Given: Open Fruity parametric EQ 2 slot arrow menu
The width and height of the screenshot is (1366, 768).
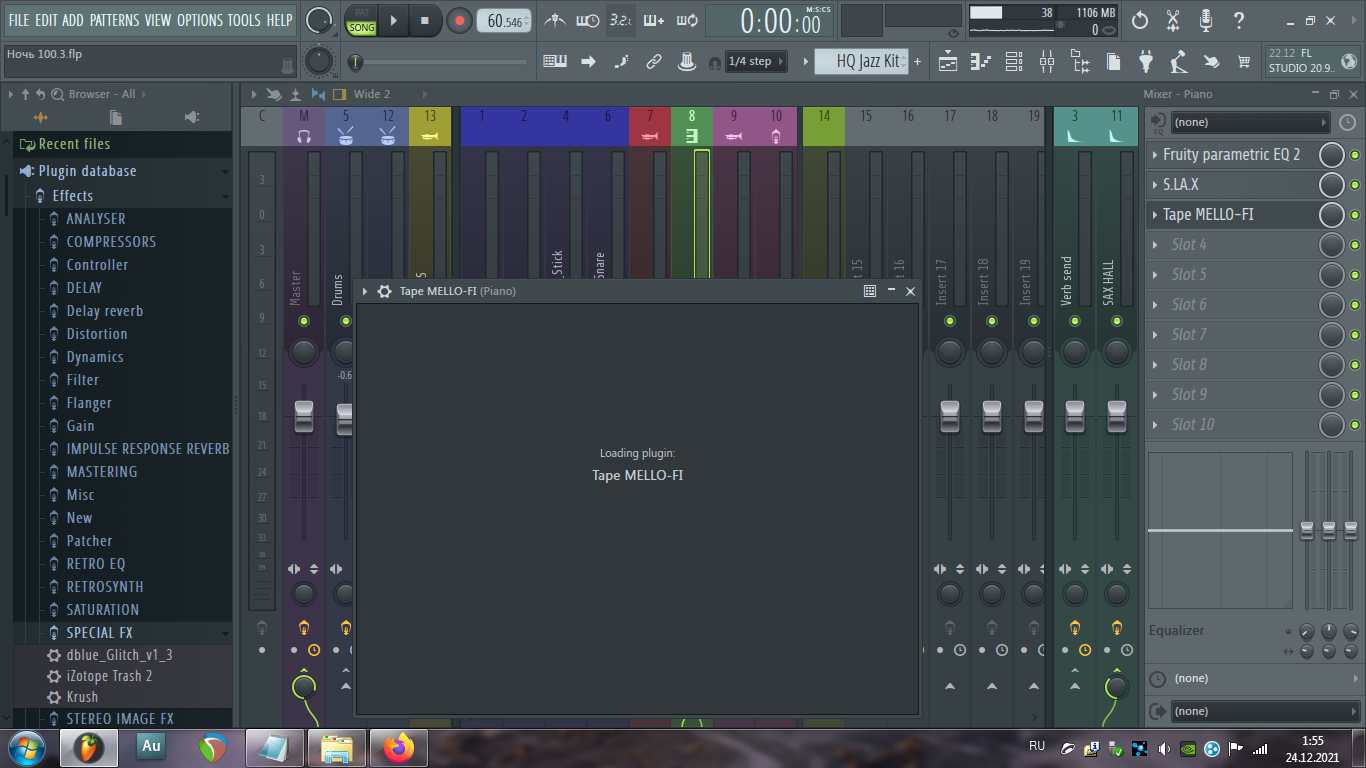Looking at the screenshot, I should [x=1155, y=155].
